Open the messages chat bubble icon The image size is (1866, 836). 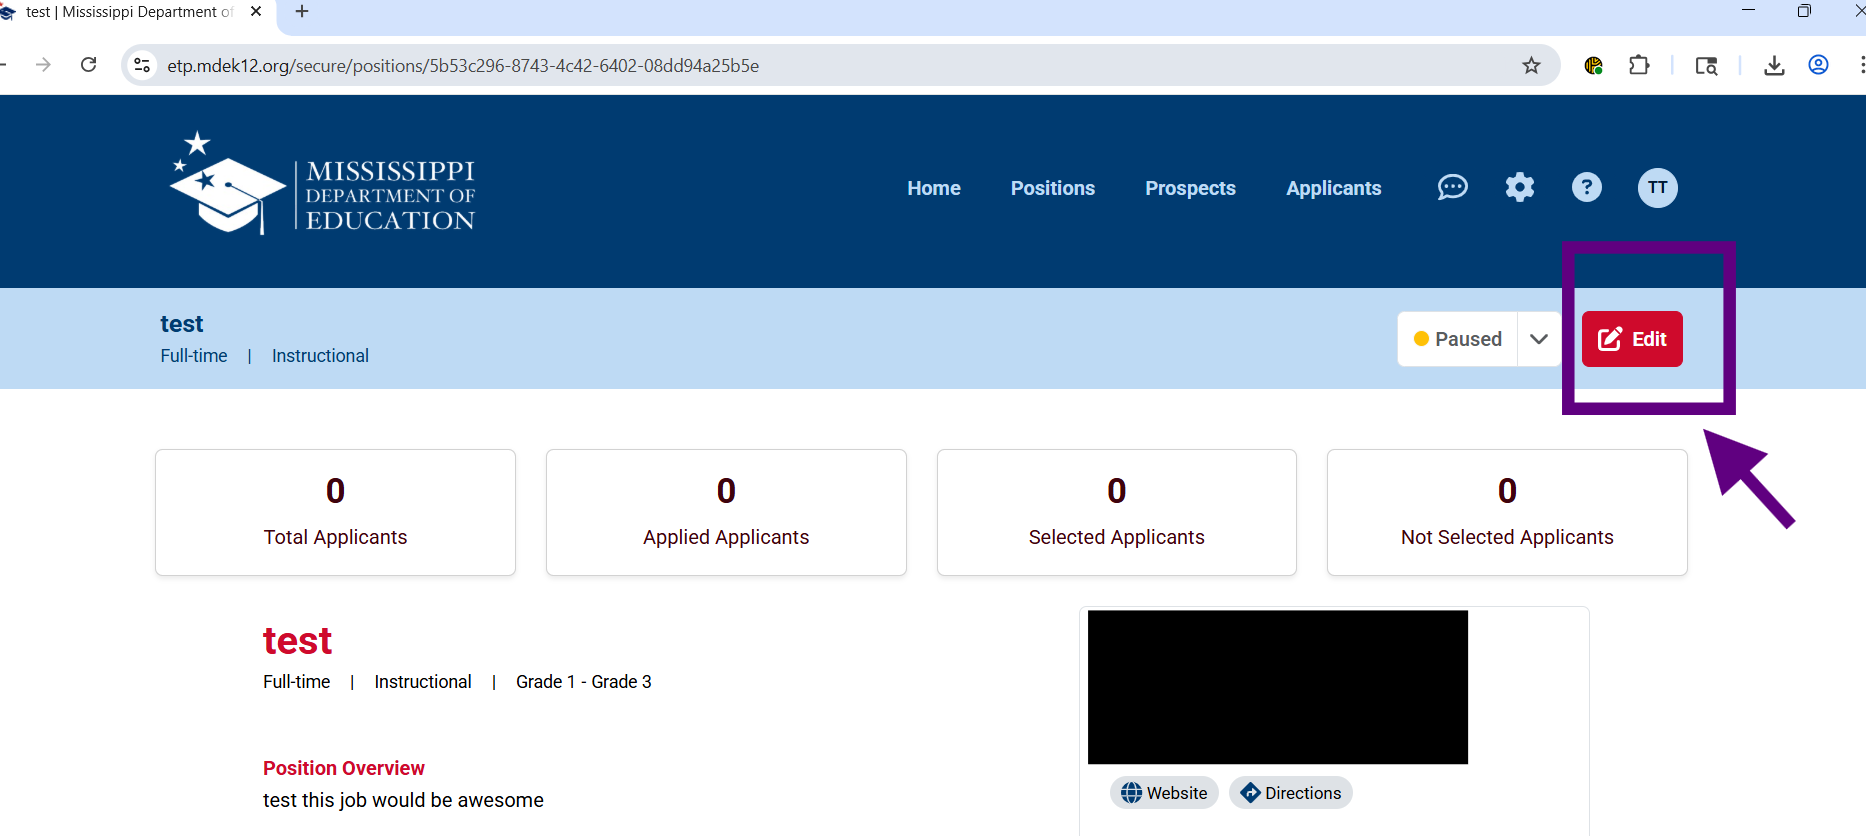[x=1452, y=187]
